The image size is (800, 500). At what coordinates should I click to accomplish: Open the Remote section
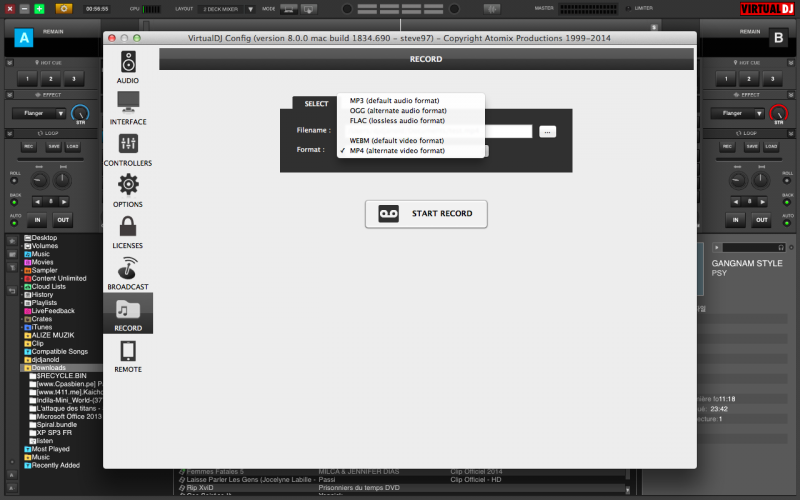coord(128,356)
